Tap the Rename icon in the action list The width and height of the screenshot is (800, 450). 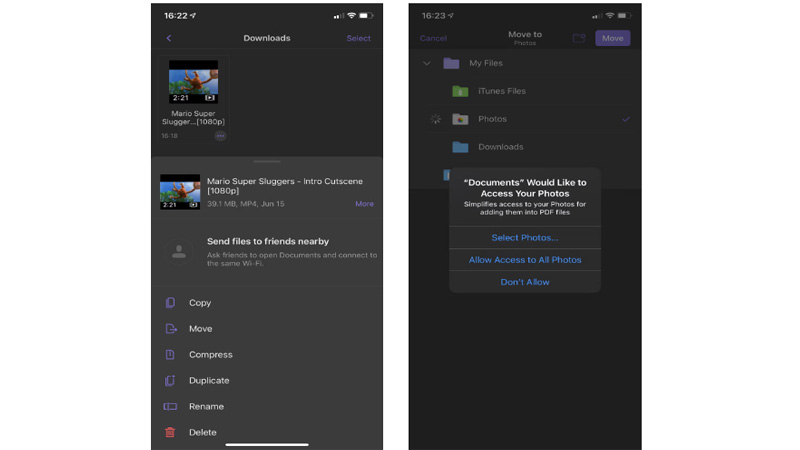point(170,407)
